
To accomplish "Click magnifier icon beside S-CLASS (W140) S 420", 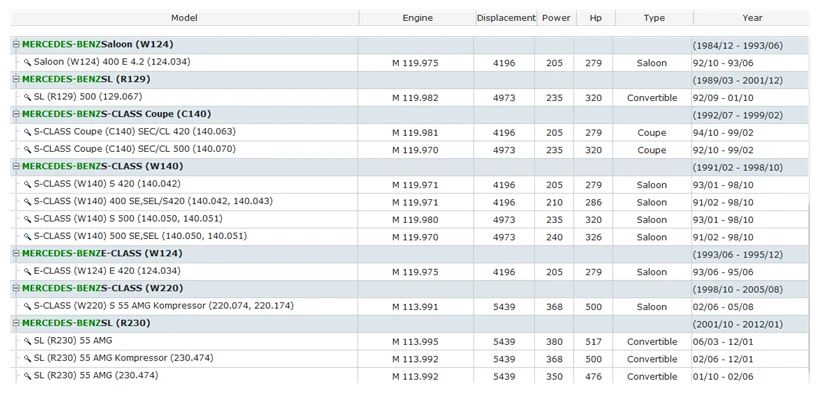I will [27, 184].
